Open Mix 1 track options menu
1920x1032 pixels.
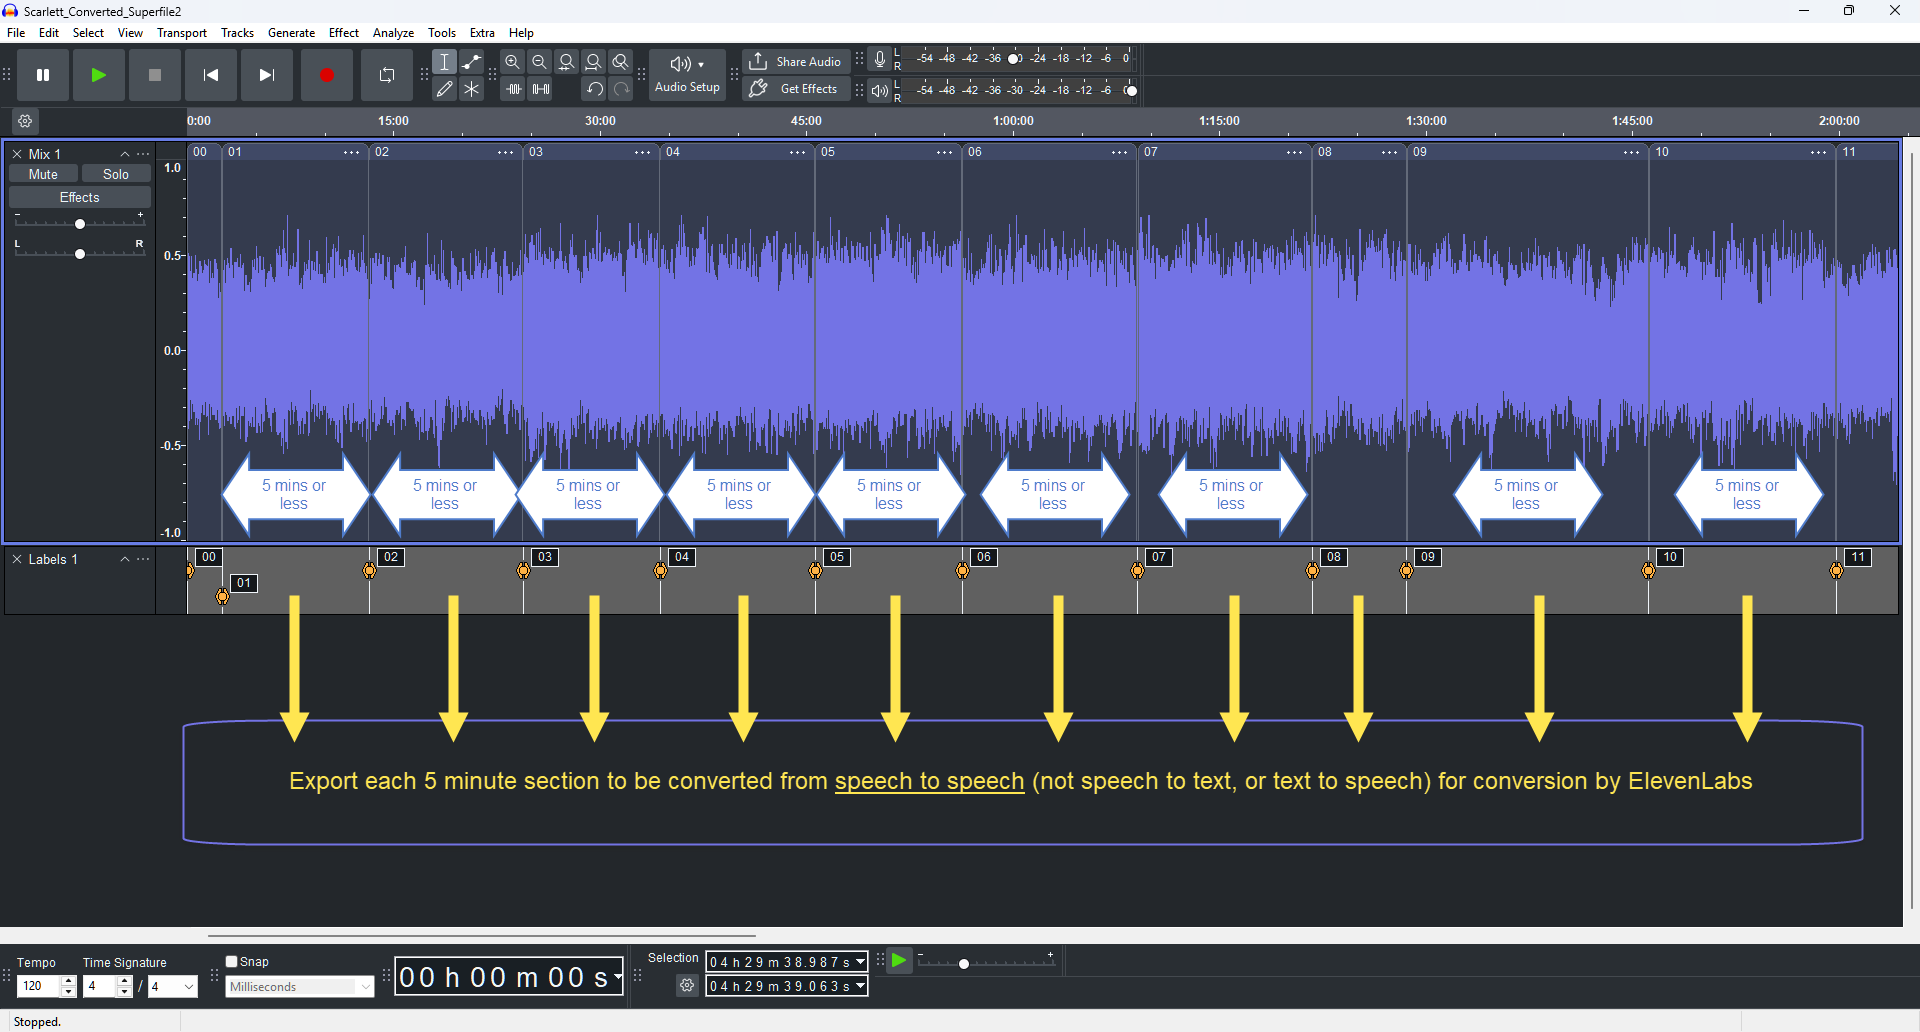[144, 154]
